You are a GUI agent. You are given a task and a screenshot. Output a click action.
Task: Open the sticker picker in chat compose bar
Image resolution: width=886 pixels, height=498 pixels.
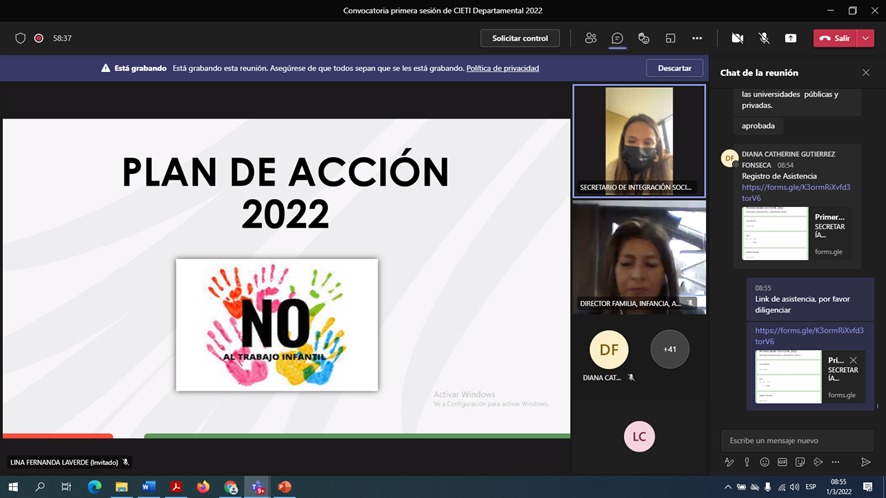pyautogui.click(x=800, y=462)
